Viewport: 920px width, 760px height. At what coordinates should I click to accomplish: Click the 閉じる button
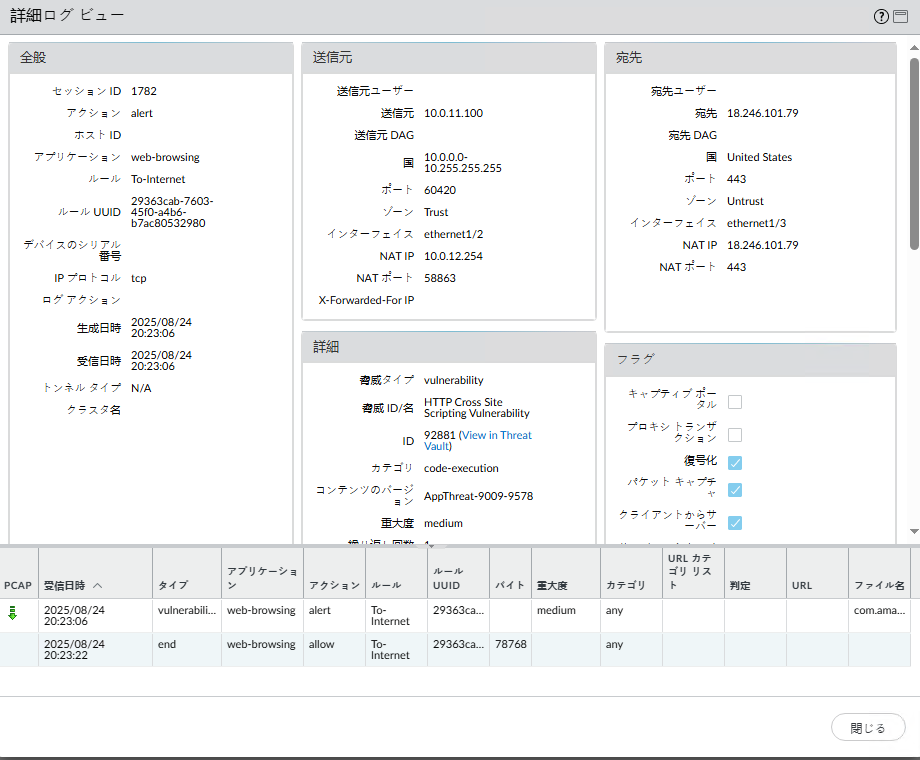click(867, 728)
